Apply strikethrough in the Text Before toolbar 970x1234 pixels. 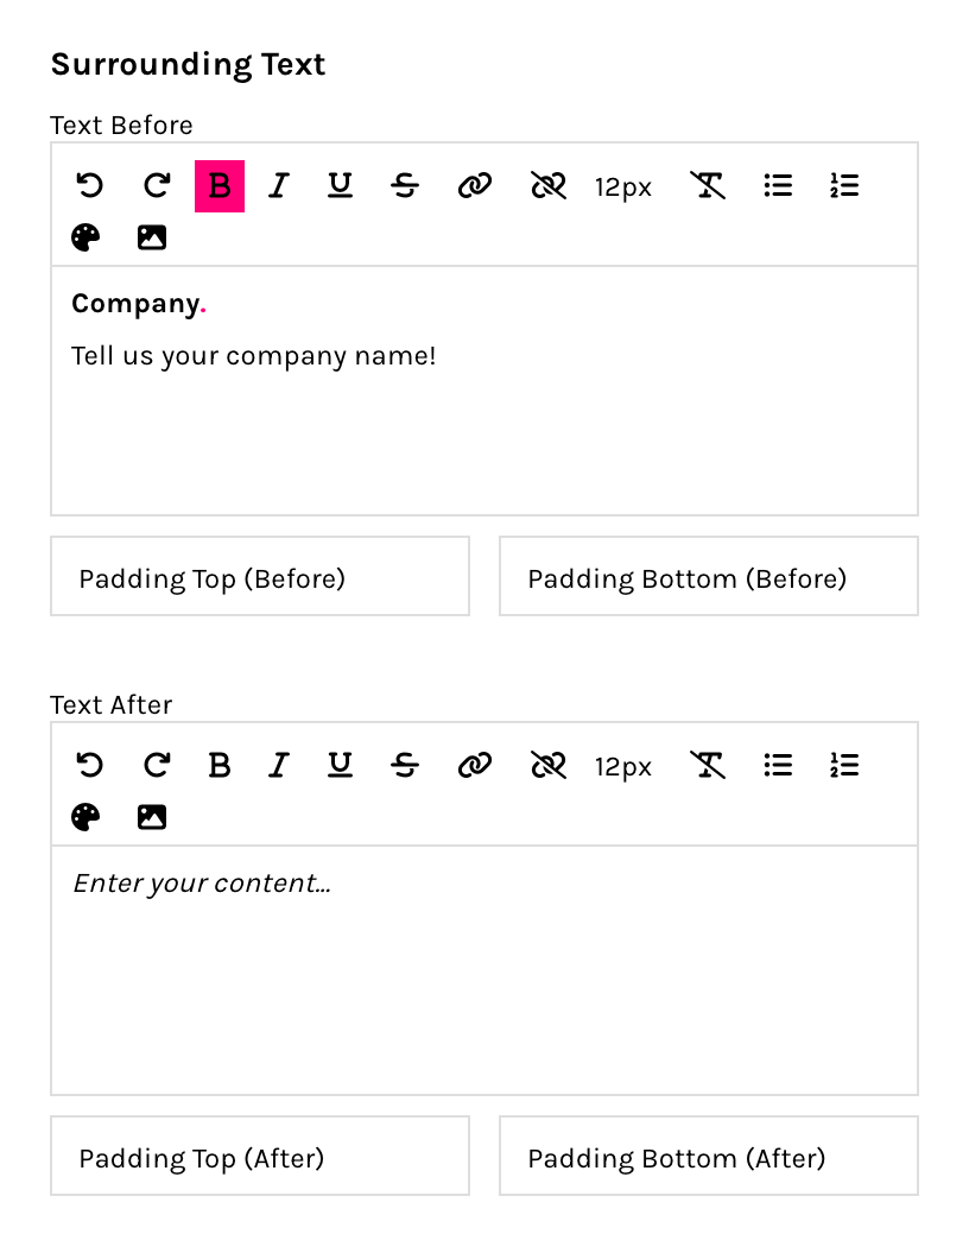point(405,185)
